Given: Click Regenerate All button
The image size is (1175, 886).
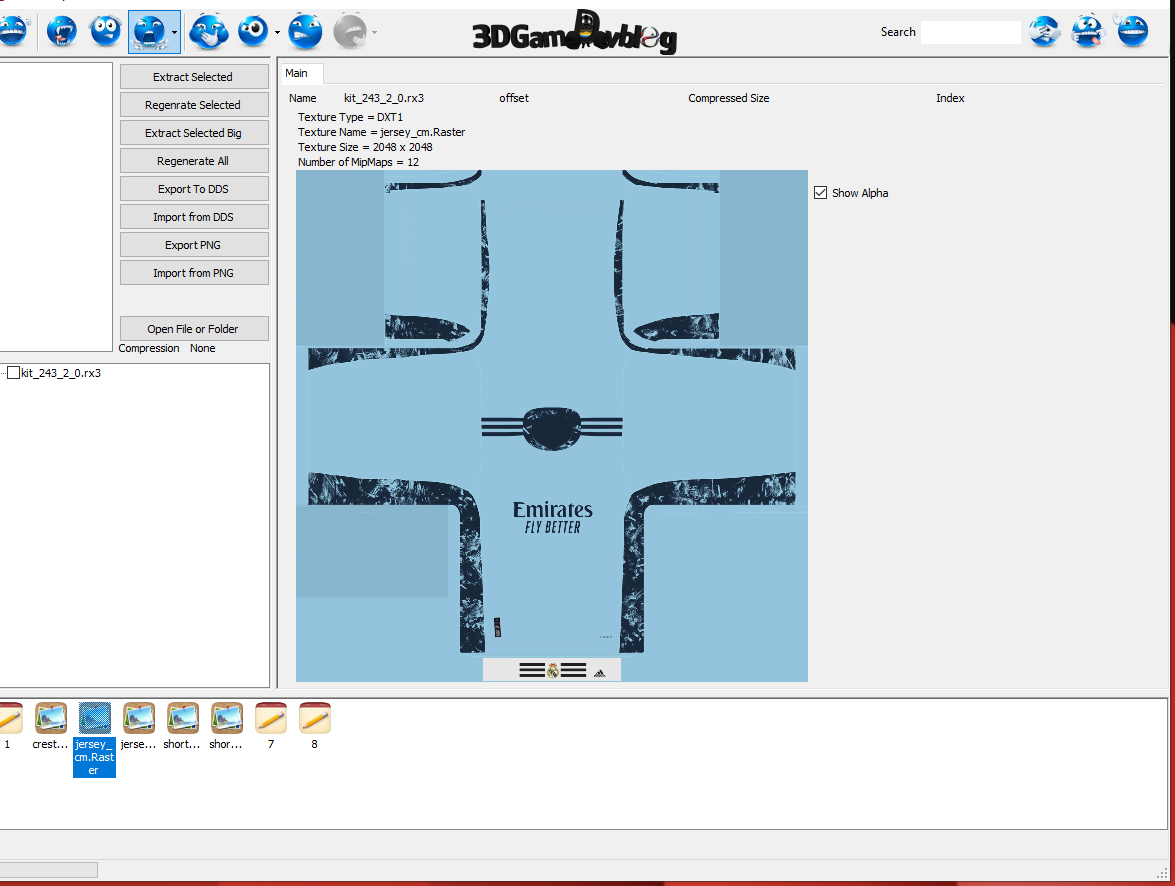Looking at the screenshot, I should pyautogui.click(x=194, y=160).
